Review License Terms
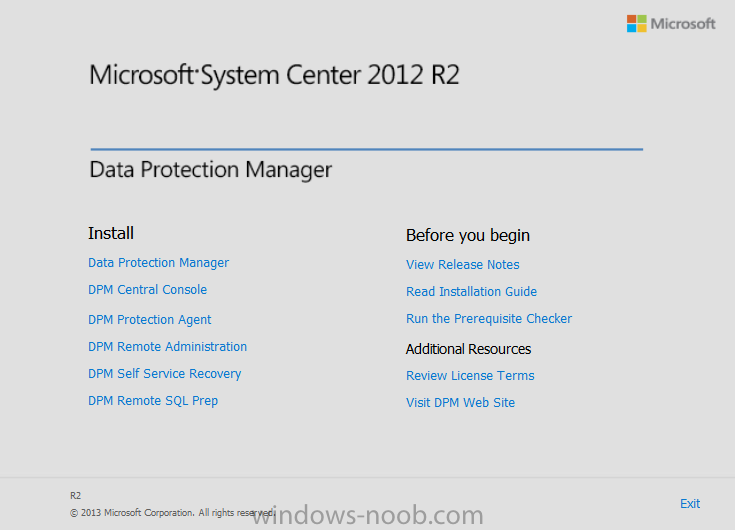Viewport: 735px width, 530px height. 470,376
